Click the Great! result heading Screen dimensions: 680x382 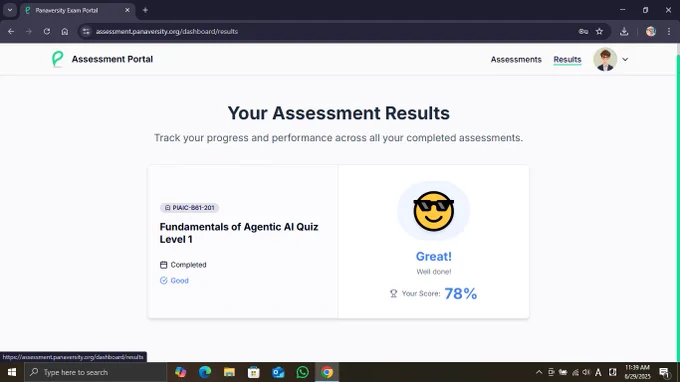[434, 256]
